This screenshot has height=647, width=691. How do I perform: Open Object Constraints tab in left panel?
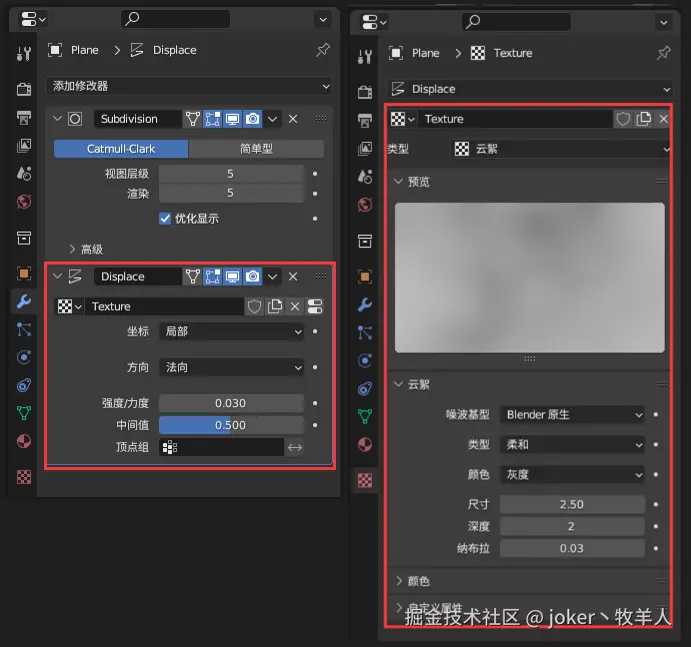click(24, 386)
